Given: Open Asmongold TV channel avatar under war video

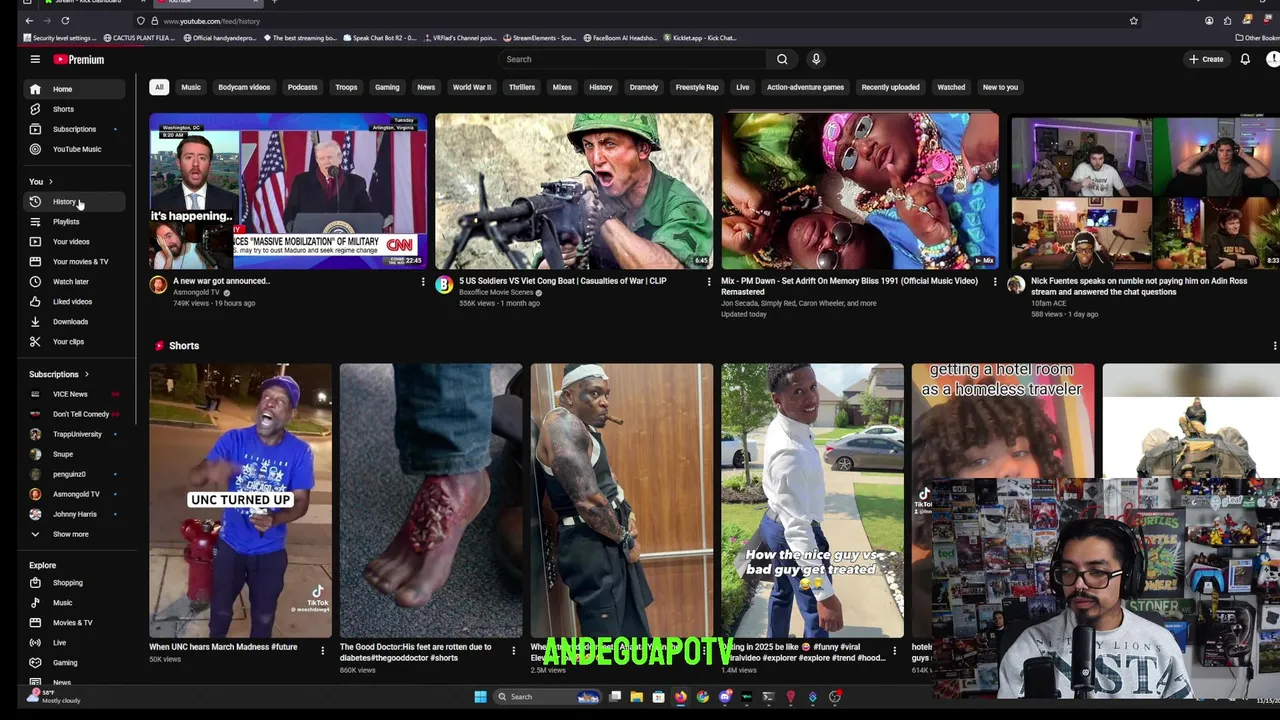Looking at the screenshot, I should click(x=158, y=285).
